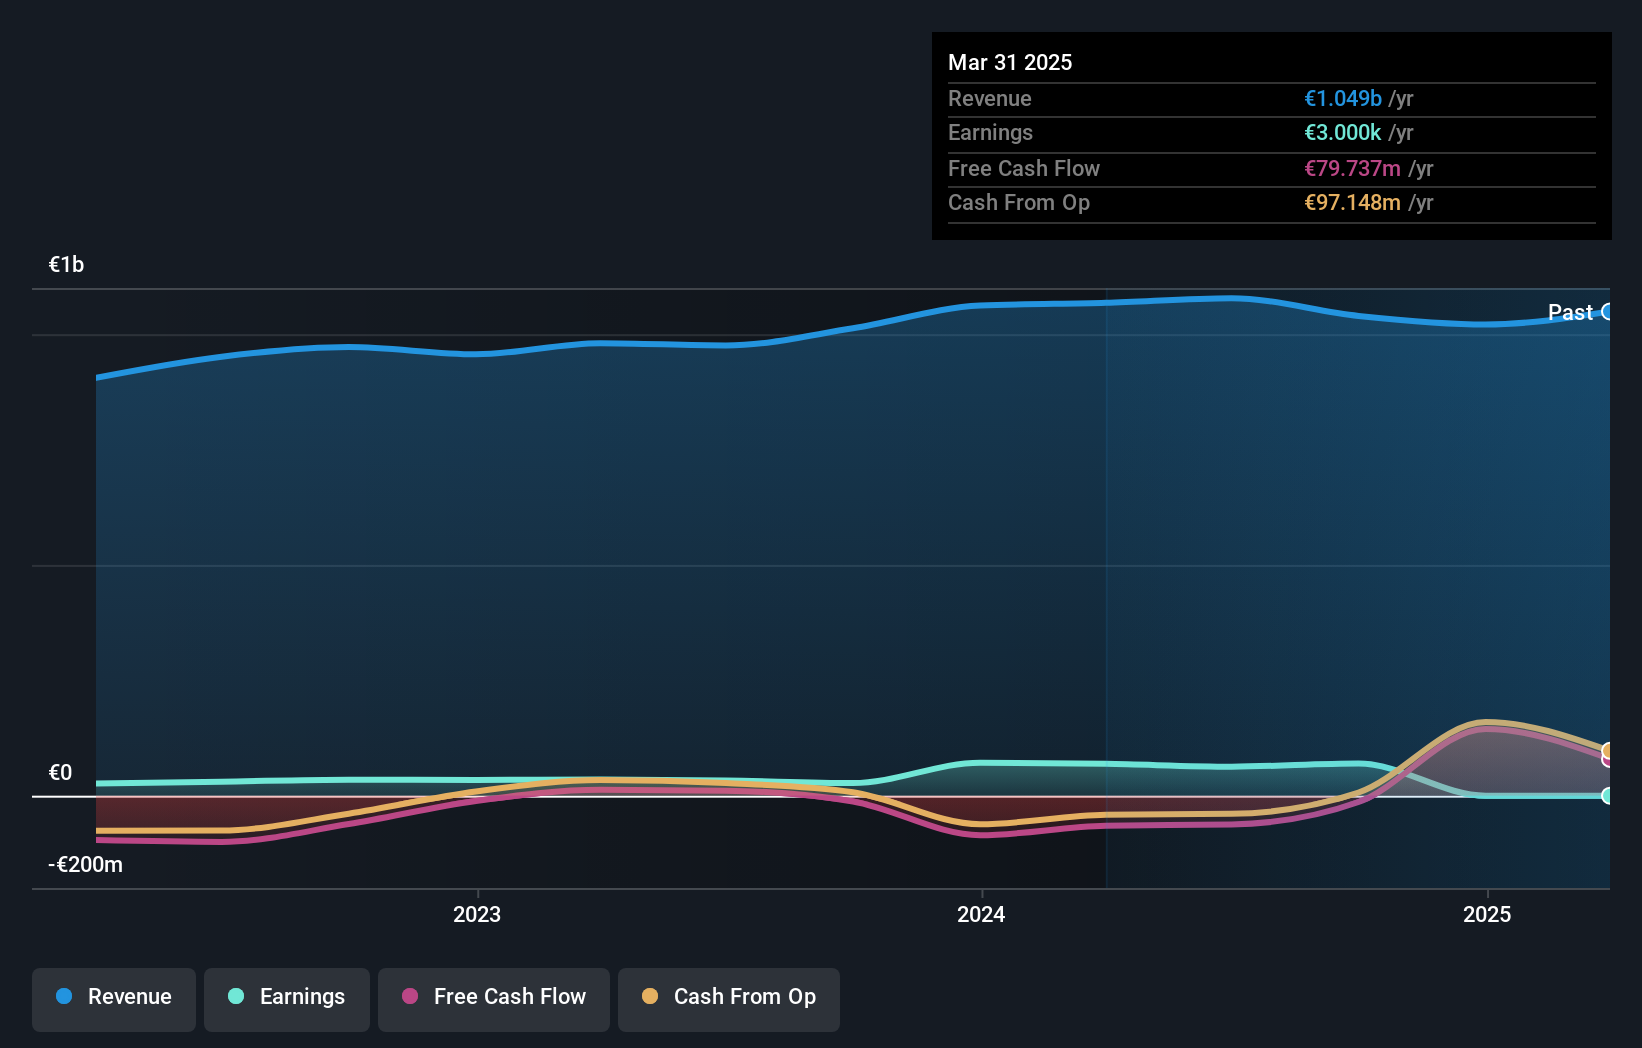
Task: Click the Cash From Op label in tooltip
Action: (1019, 202)
